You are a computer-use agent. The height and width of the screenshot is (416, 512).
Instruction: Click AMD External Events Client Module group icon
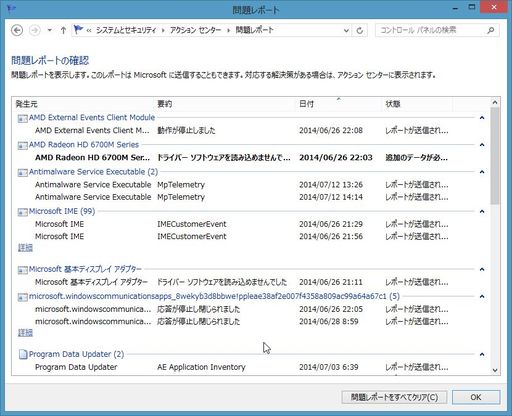pyautogui.click(x=22, y=118)
